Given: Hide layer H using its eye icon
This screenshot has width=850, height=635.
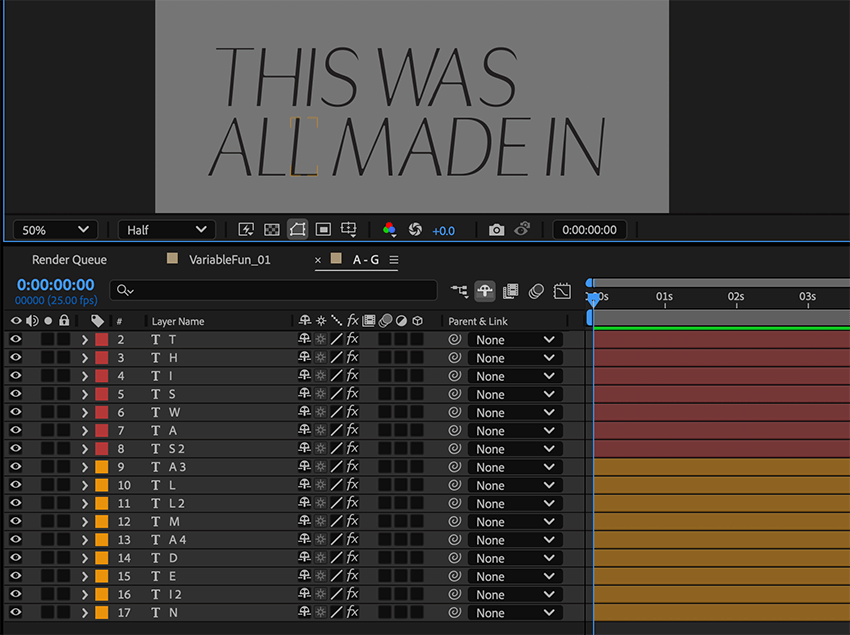Looking at the screenshot, I should pyautogui.click(x=16, y=358).
